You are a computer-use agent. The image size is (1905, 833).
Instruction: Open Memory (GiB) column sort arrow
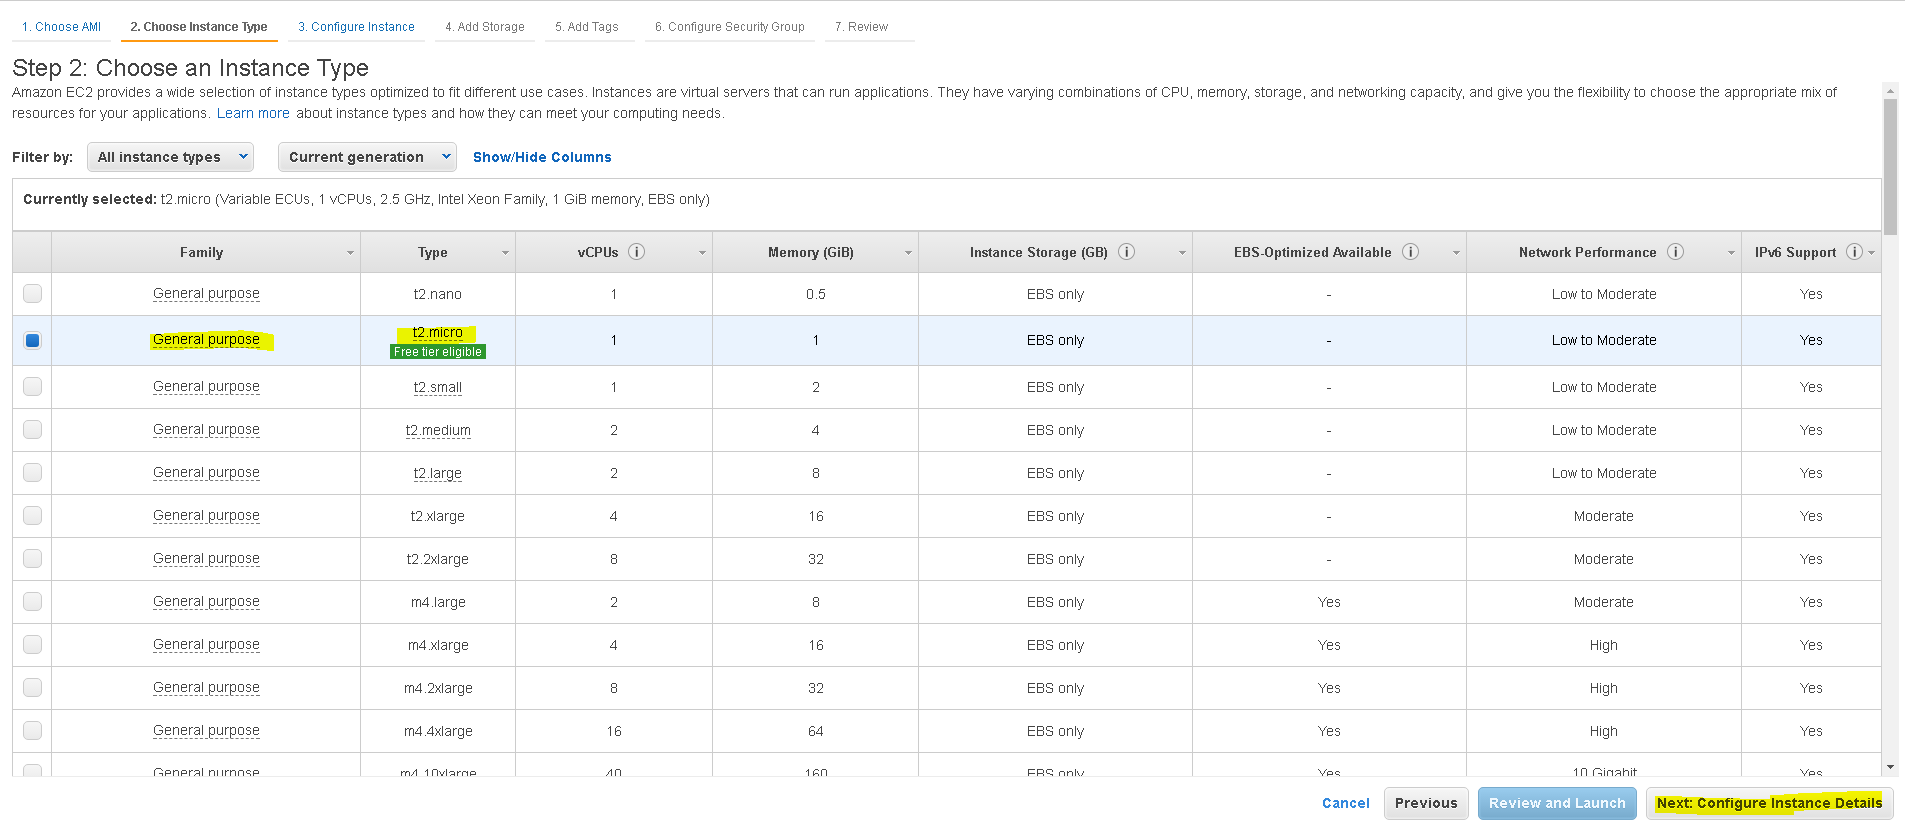tap(908, 253)
